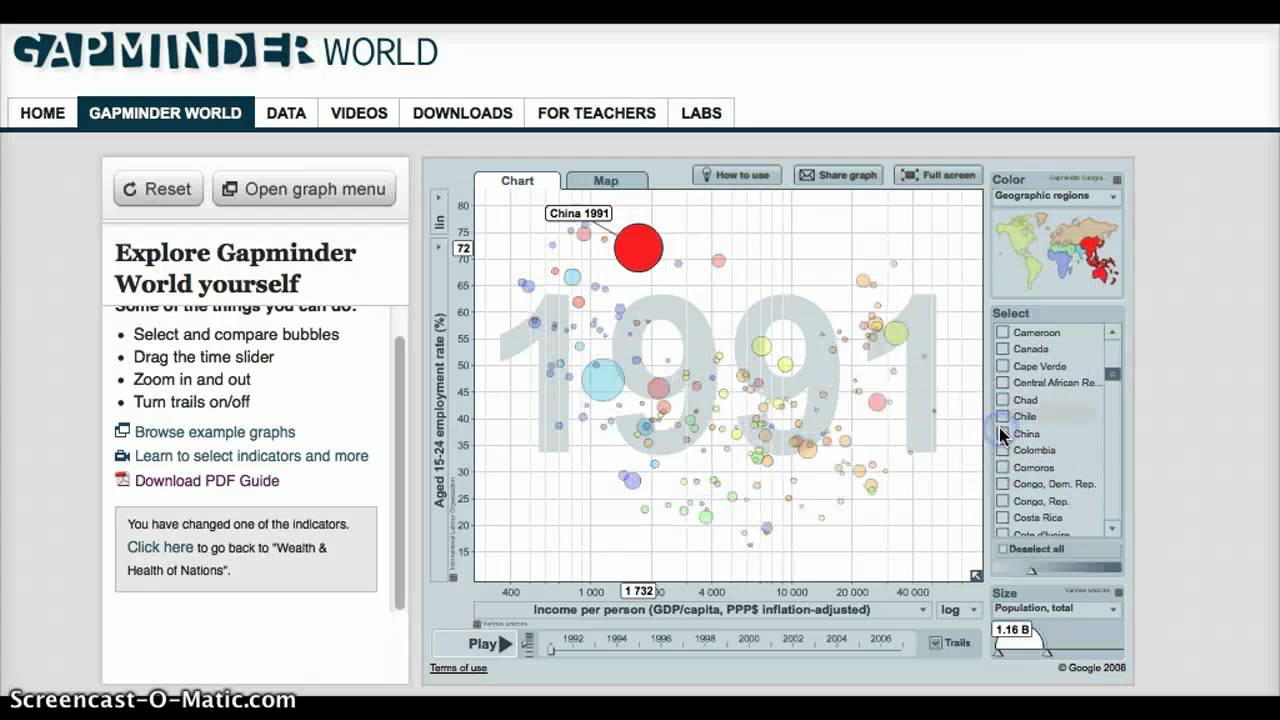The height and width of the screenshot is (720, 1280).
Task: Toggle the Colombia checkbox
Action: tap(1003, 450)
